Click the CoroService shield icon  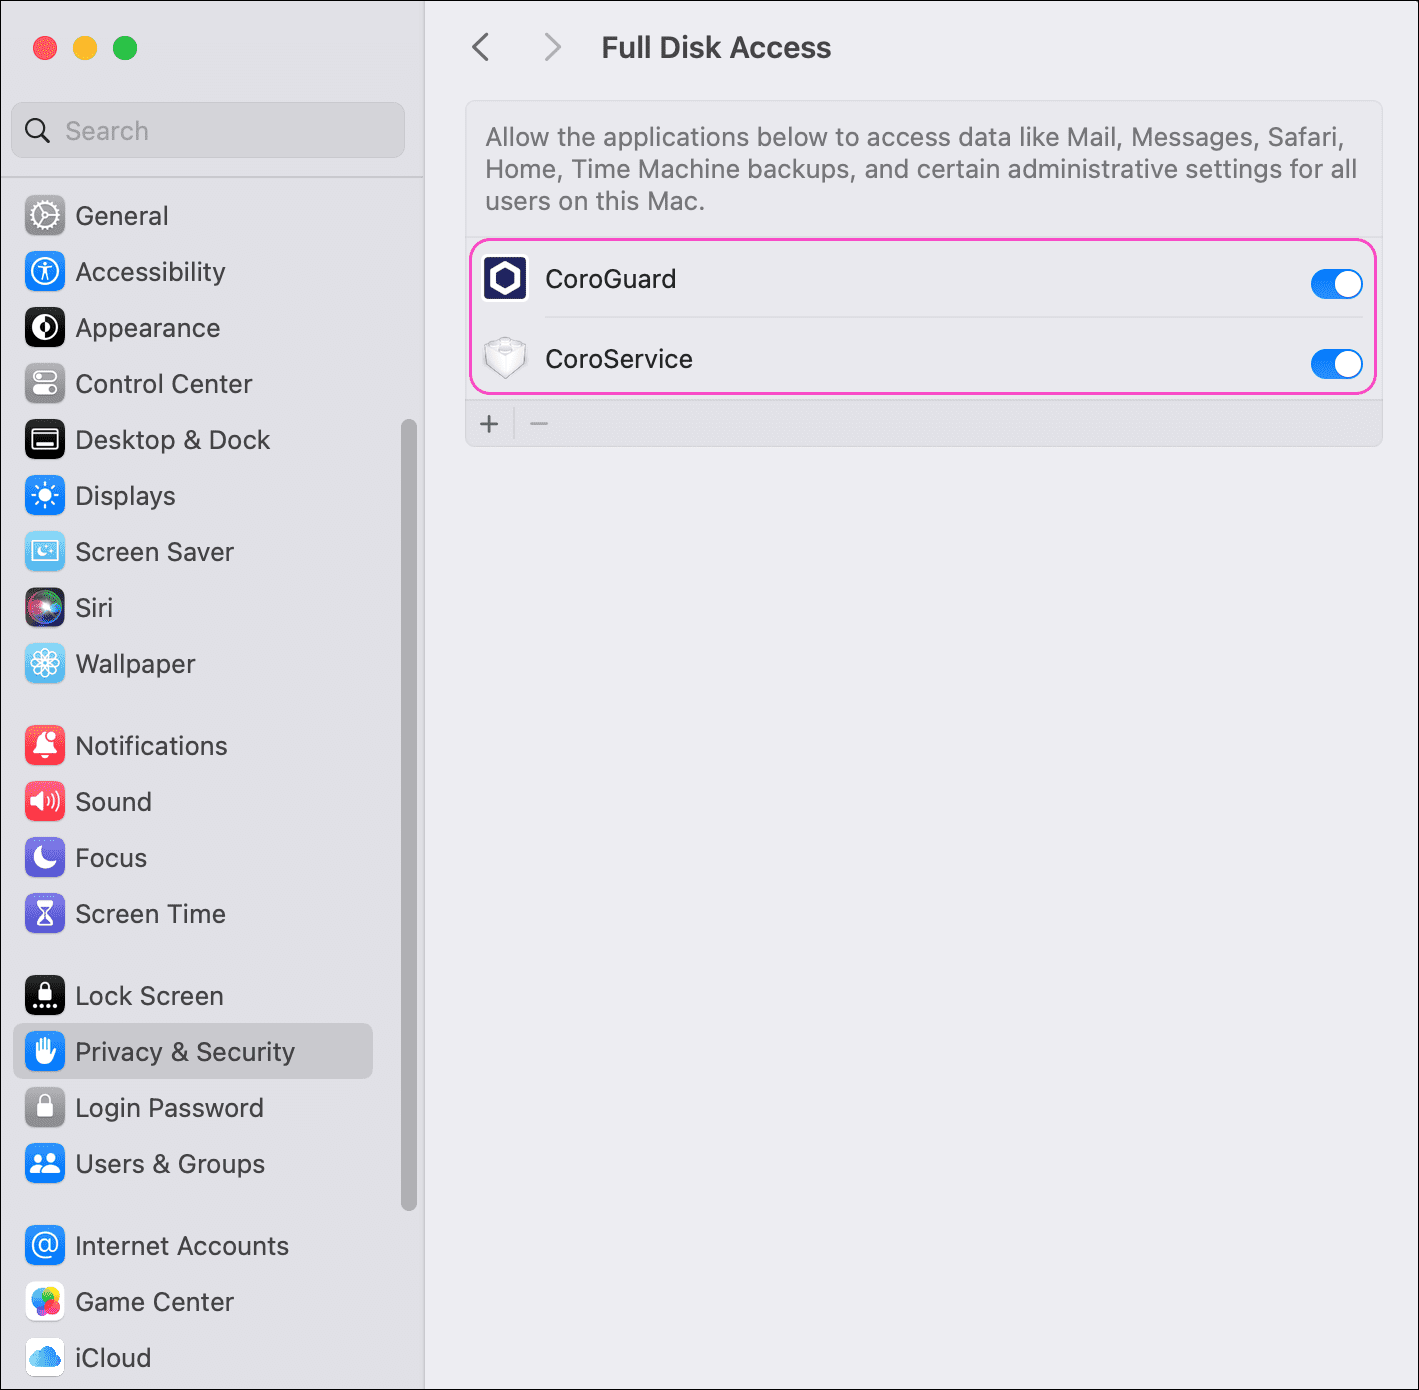[505, 358]
